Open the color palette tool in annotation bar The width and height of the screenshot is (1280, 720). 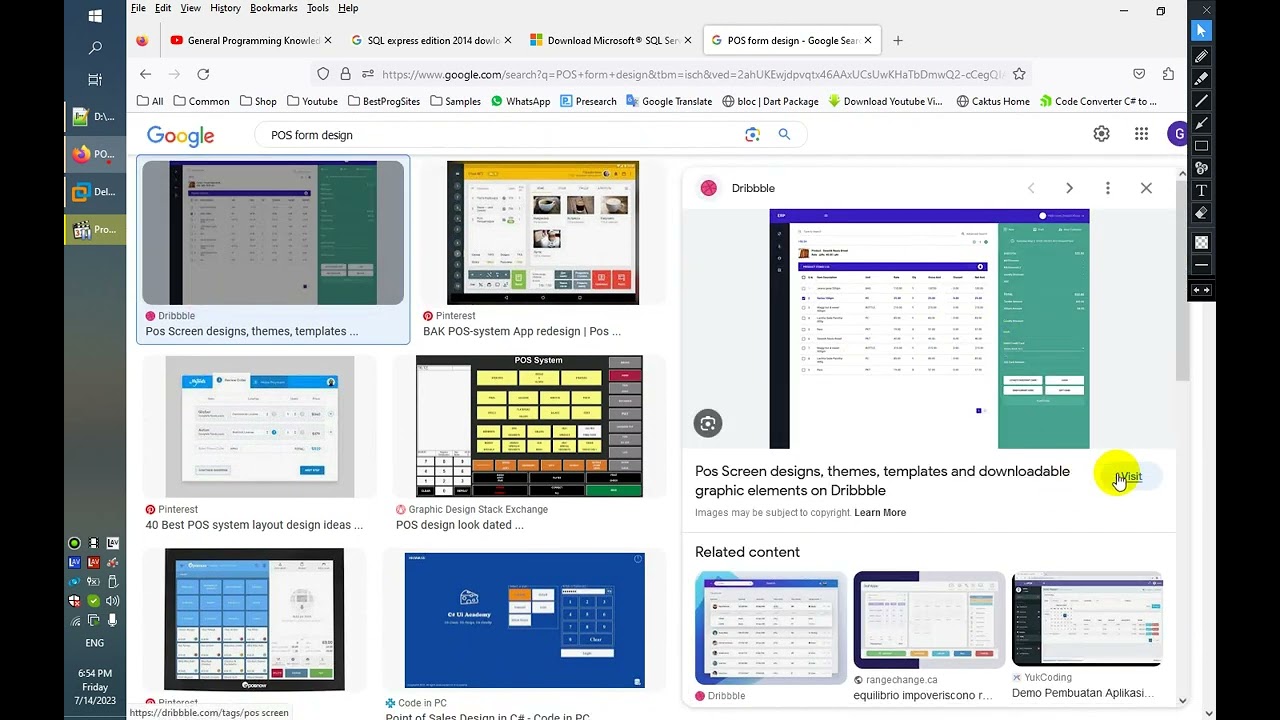(x=1201, y=168)
